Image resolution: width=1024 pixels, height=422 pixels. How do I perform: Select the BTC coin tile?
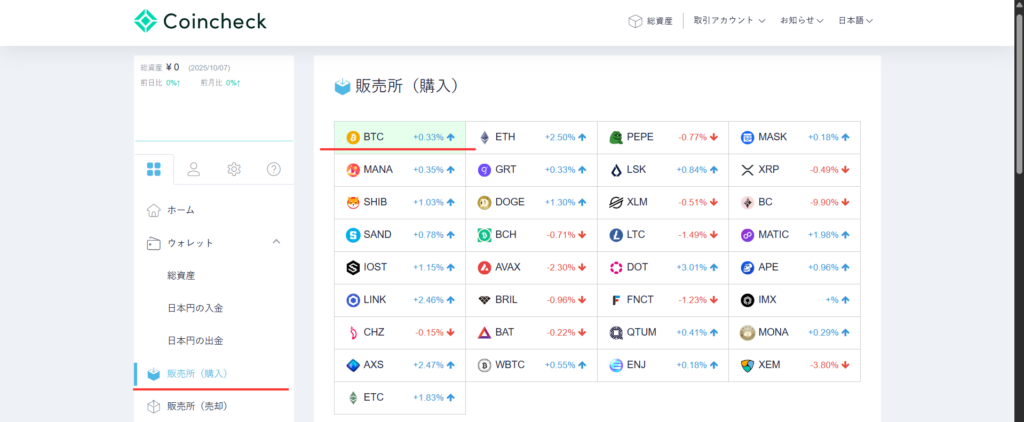click(x=400, y=137)
